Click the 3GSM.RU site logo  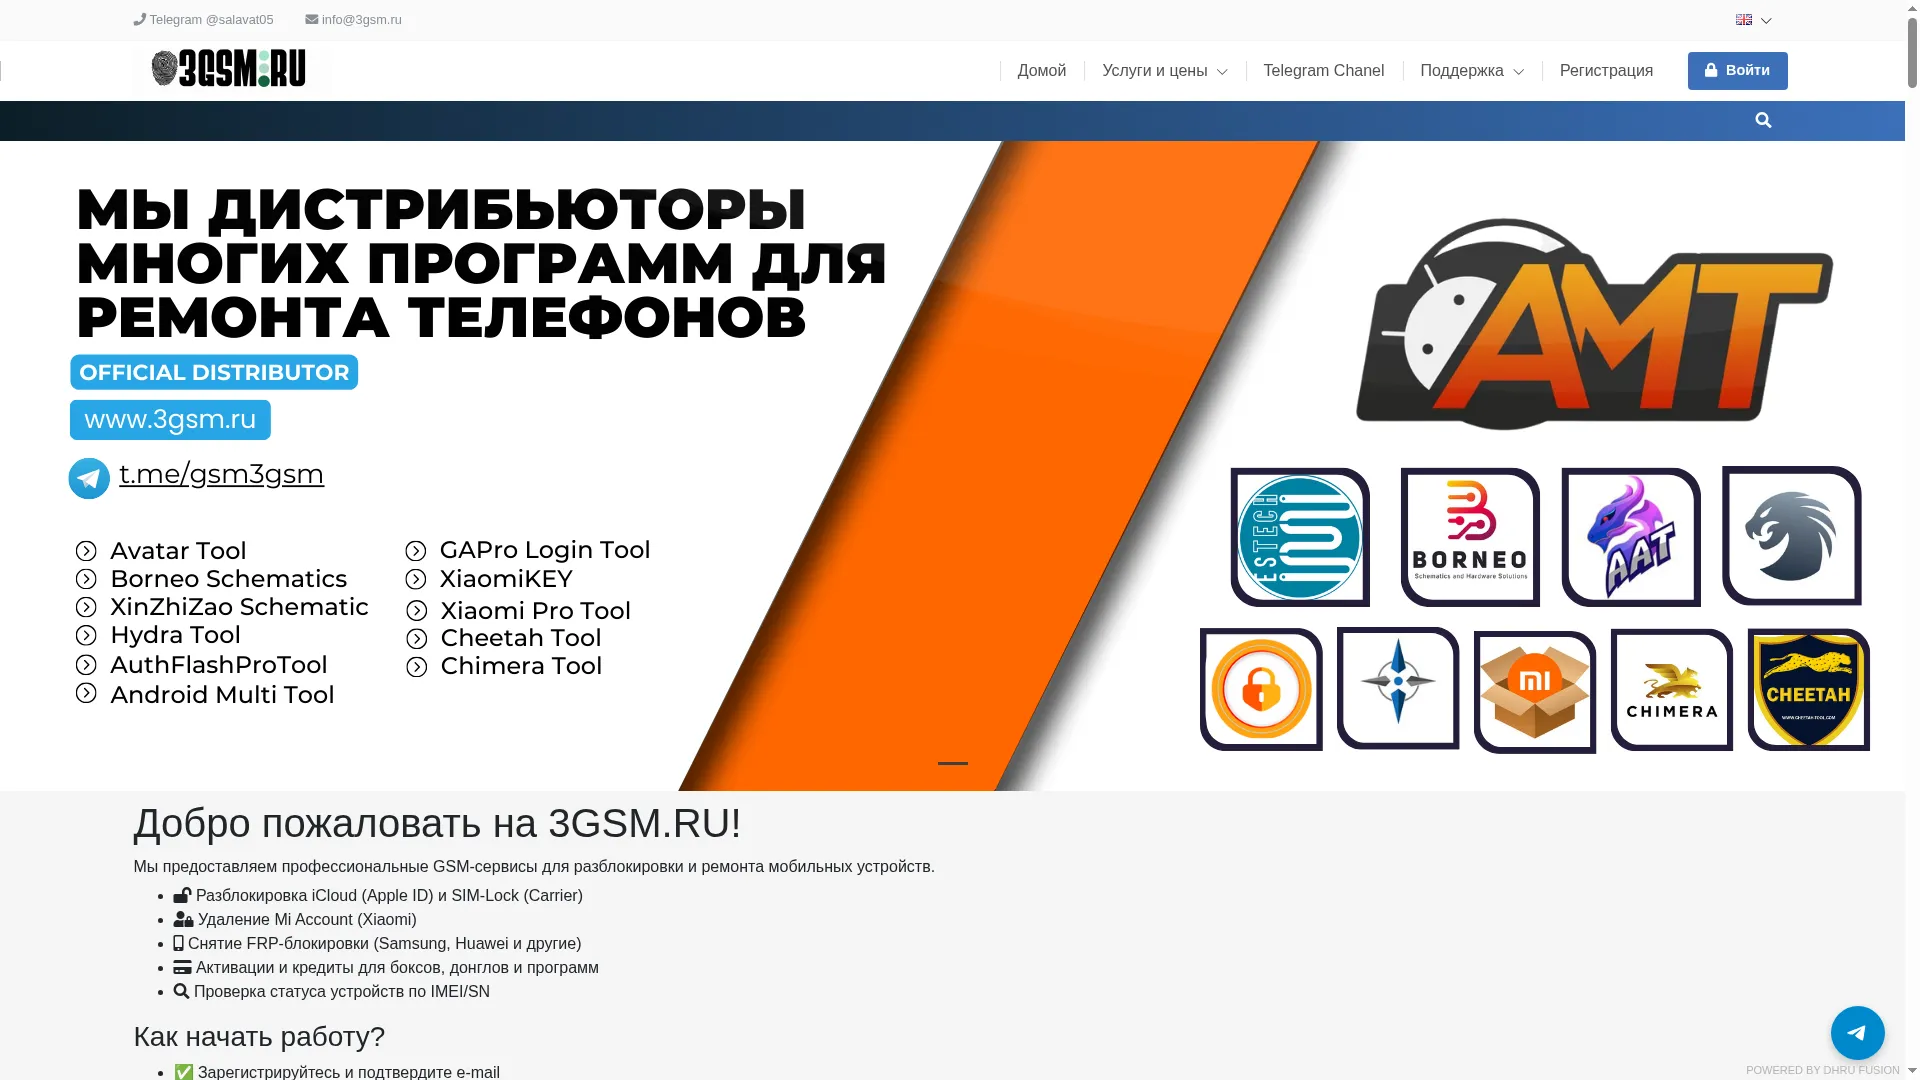(x=231, y=69)
